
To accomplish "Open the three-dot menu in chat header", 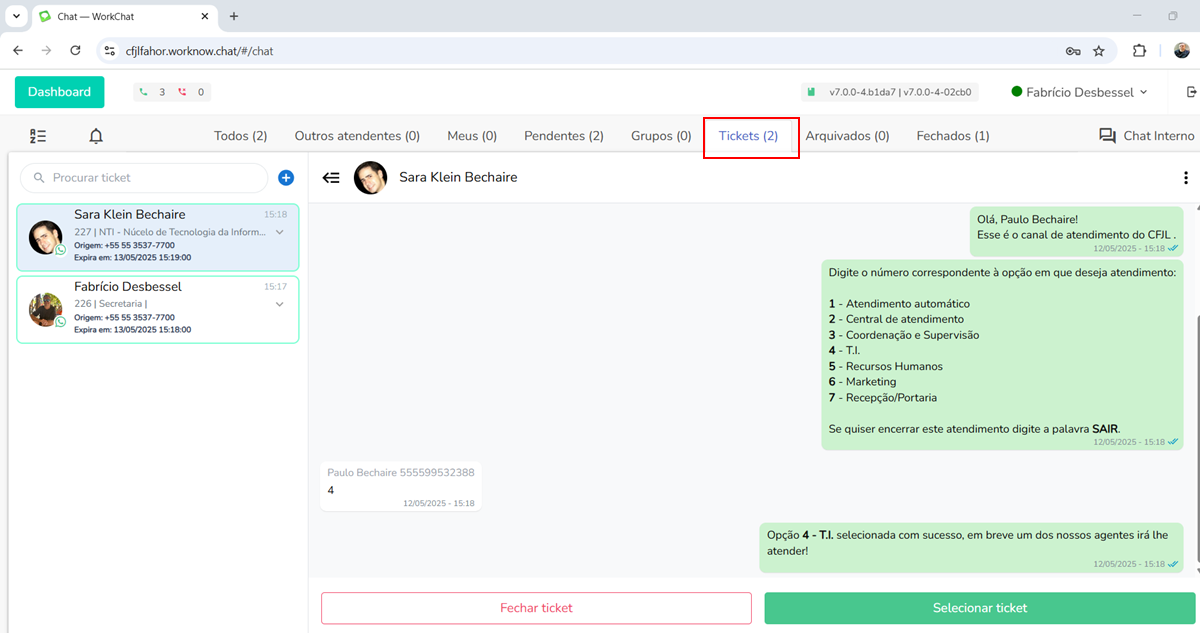I will coord(1186,178).
